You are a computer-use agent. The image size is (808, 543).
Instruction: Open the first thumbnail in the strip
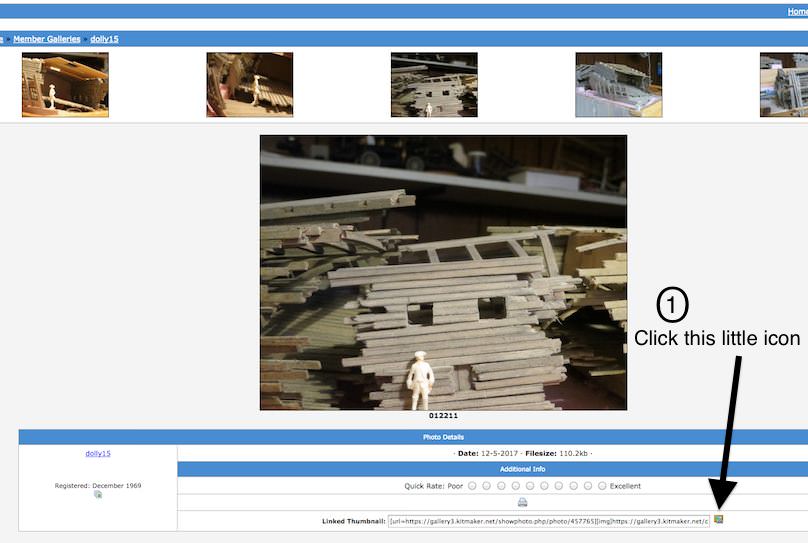pos(65,85)
